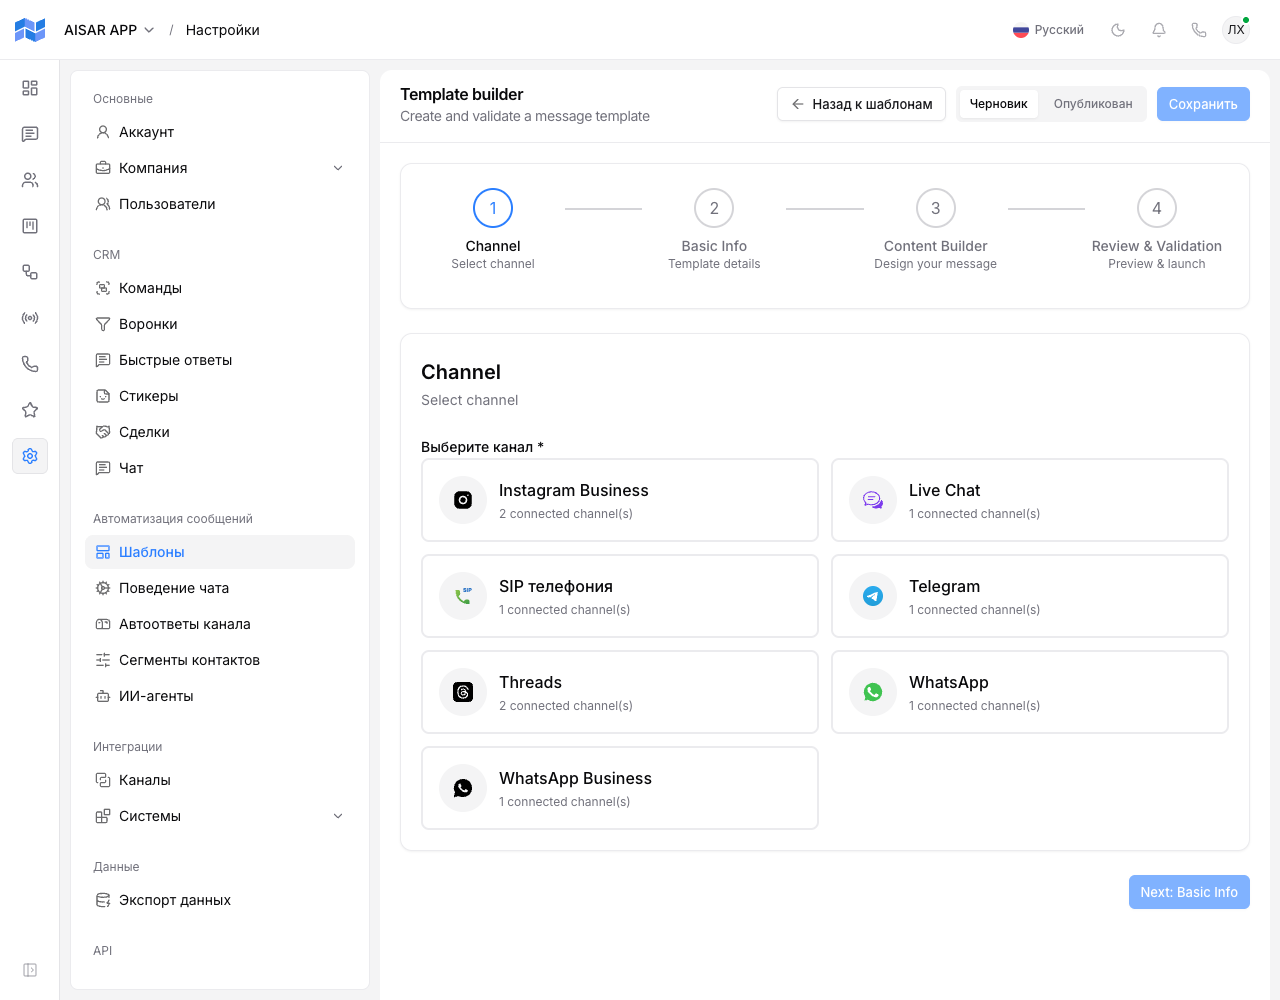Open broadcast icon in left rail

30,318
